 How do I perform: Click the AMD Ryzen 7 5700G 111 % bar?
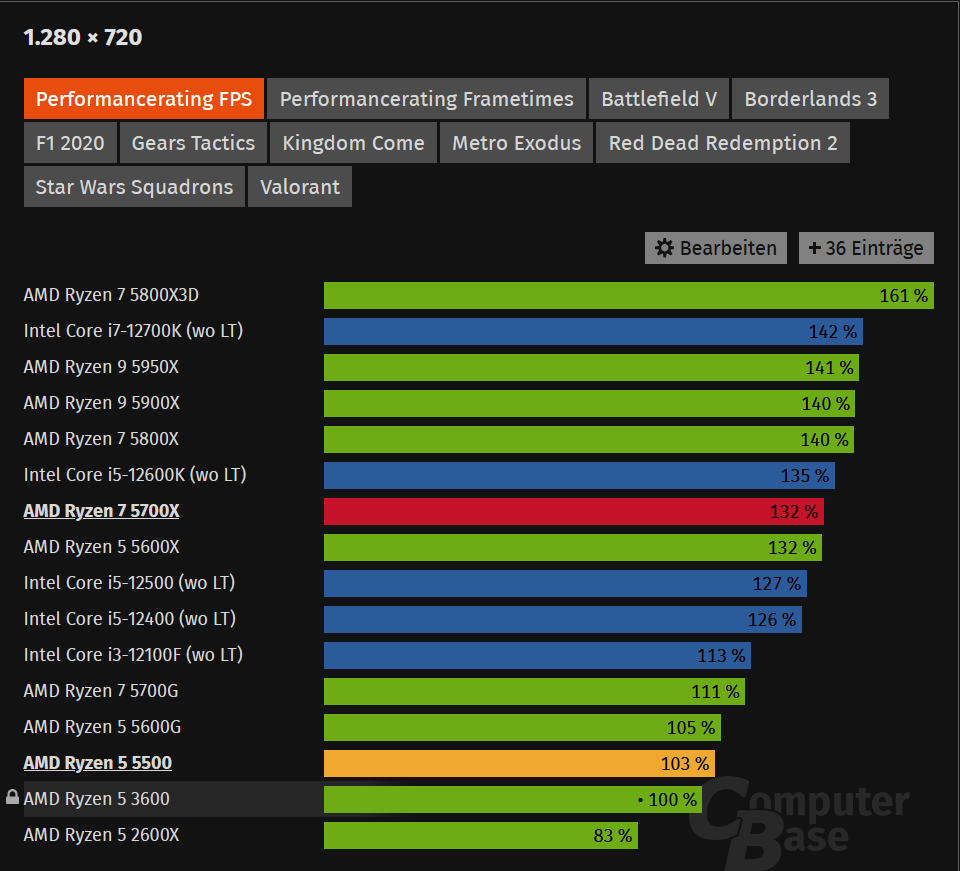[534, 692]
